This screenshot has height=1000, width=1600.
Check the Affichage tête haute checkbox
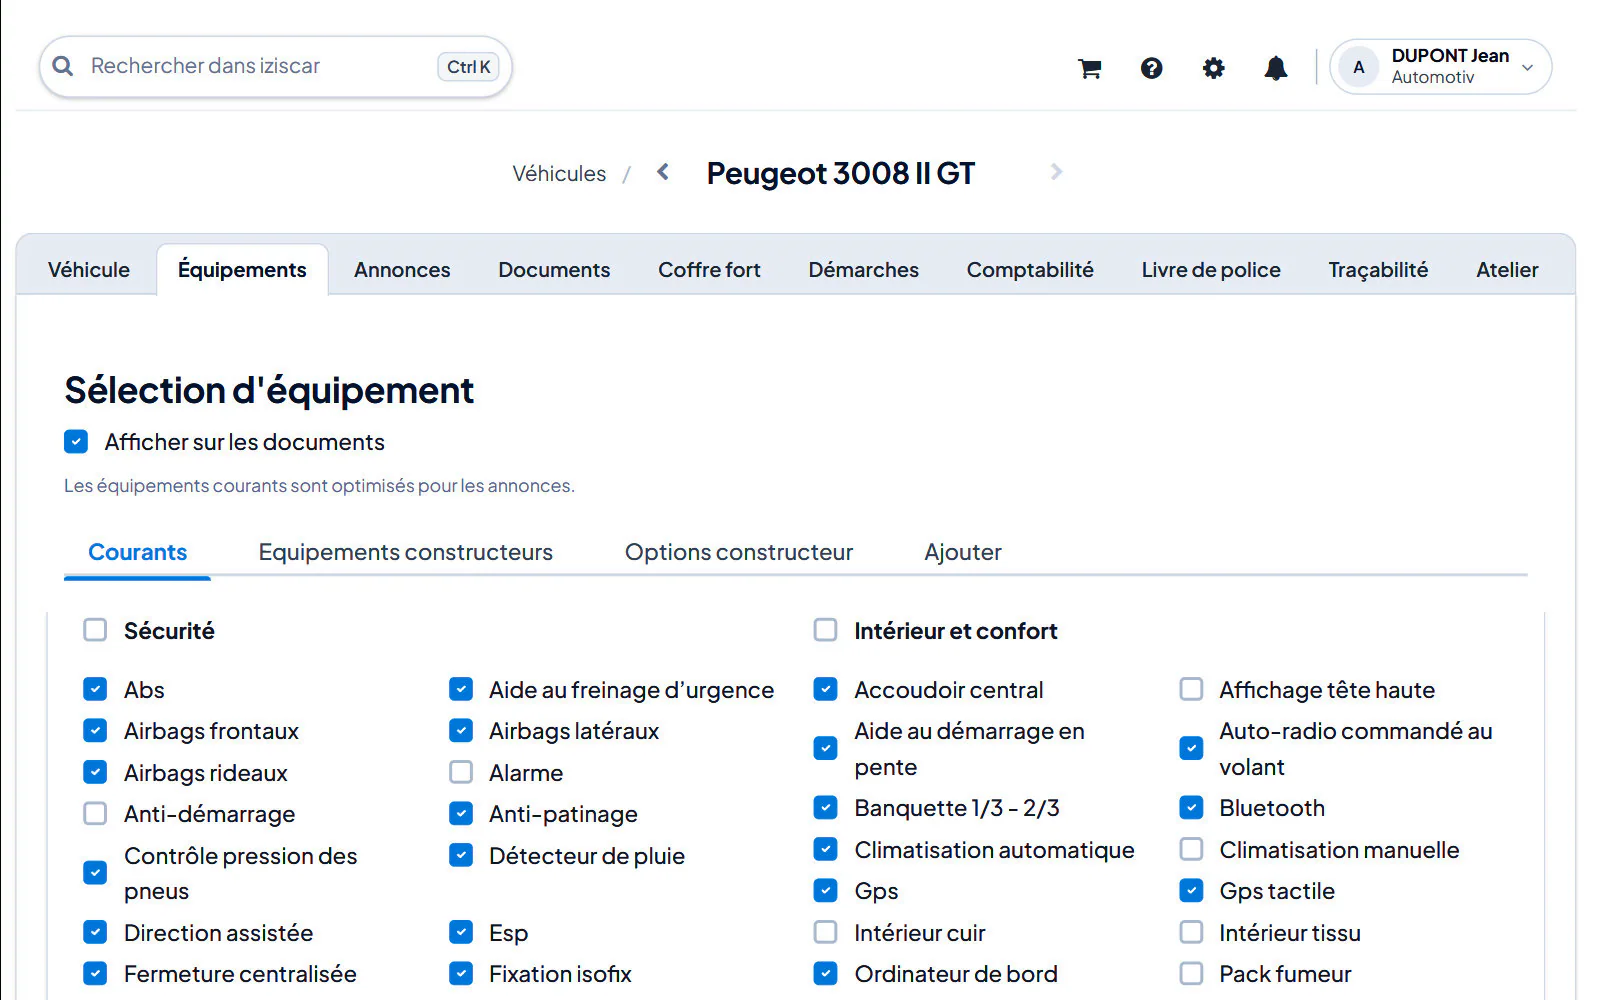coord(1191,689)
